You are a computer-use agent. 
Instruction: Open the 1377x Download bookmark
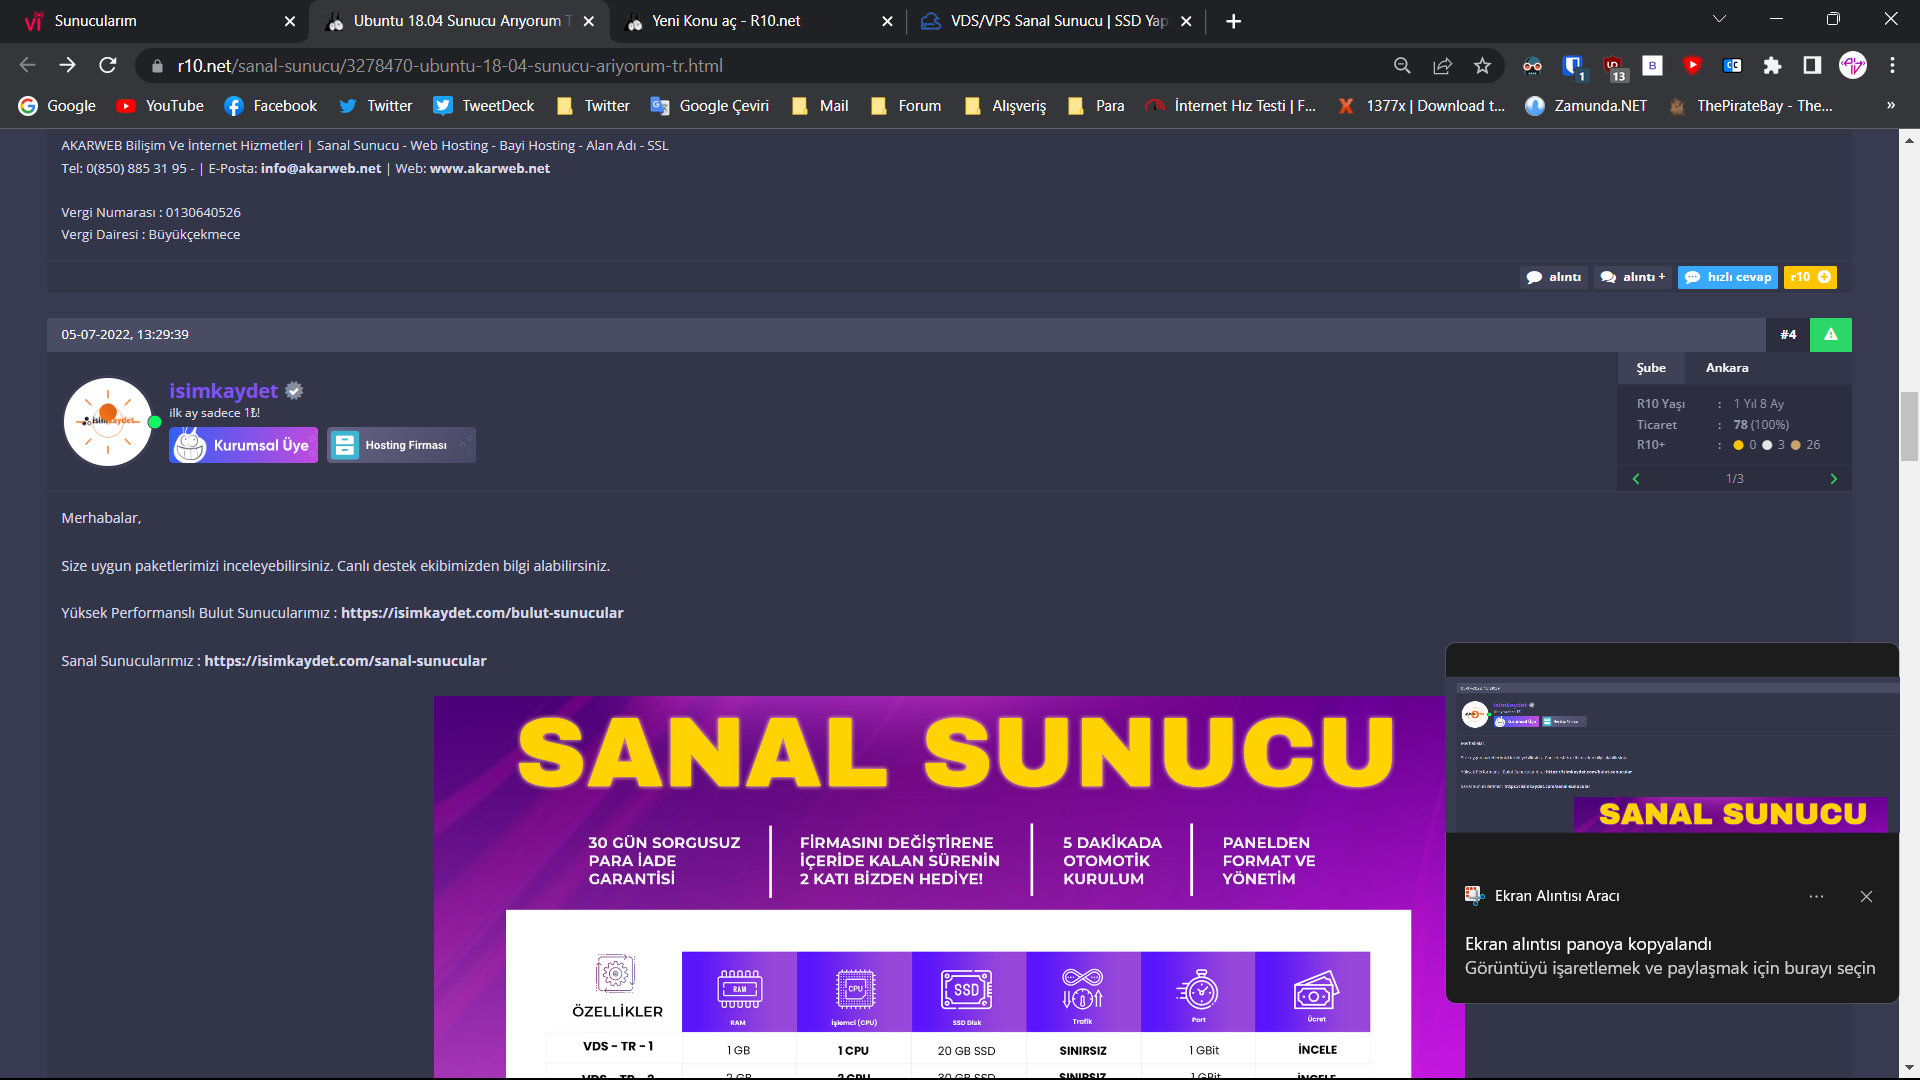click(x=1422, y=106)
